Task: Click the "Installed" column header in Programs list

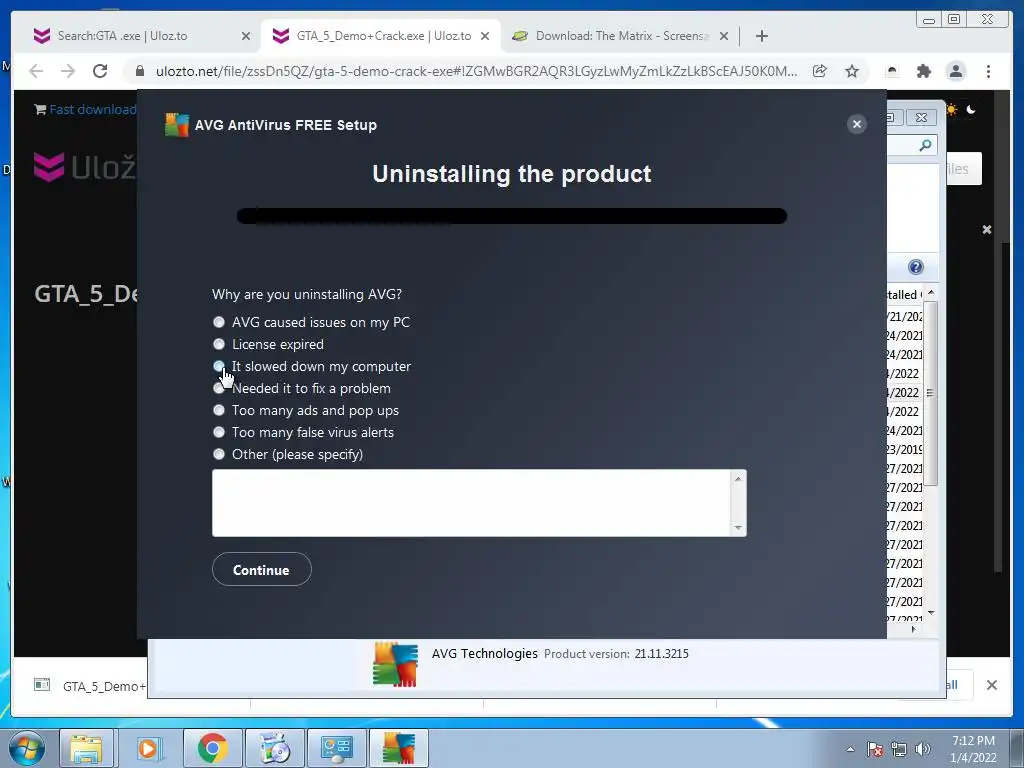Action: 904,295
